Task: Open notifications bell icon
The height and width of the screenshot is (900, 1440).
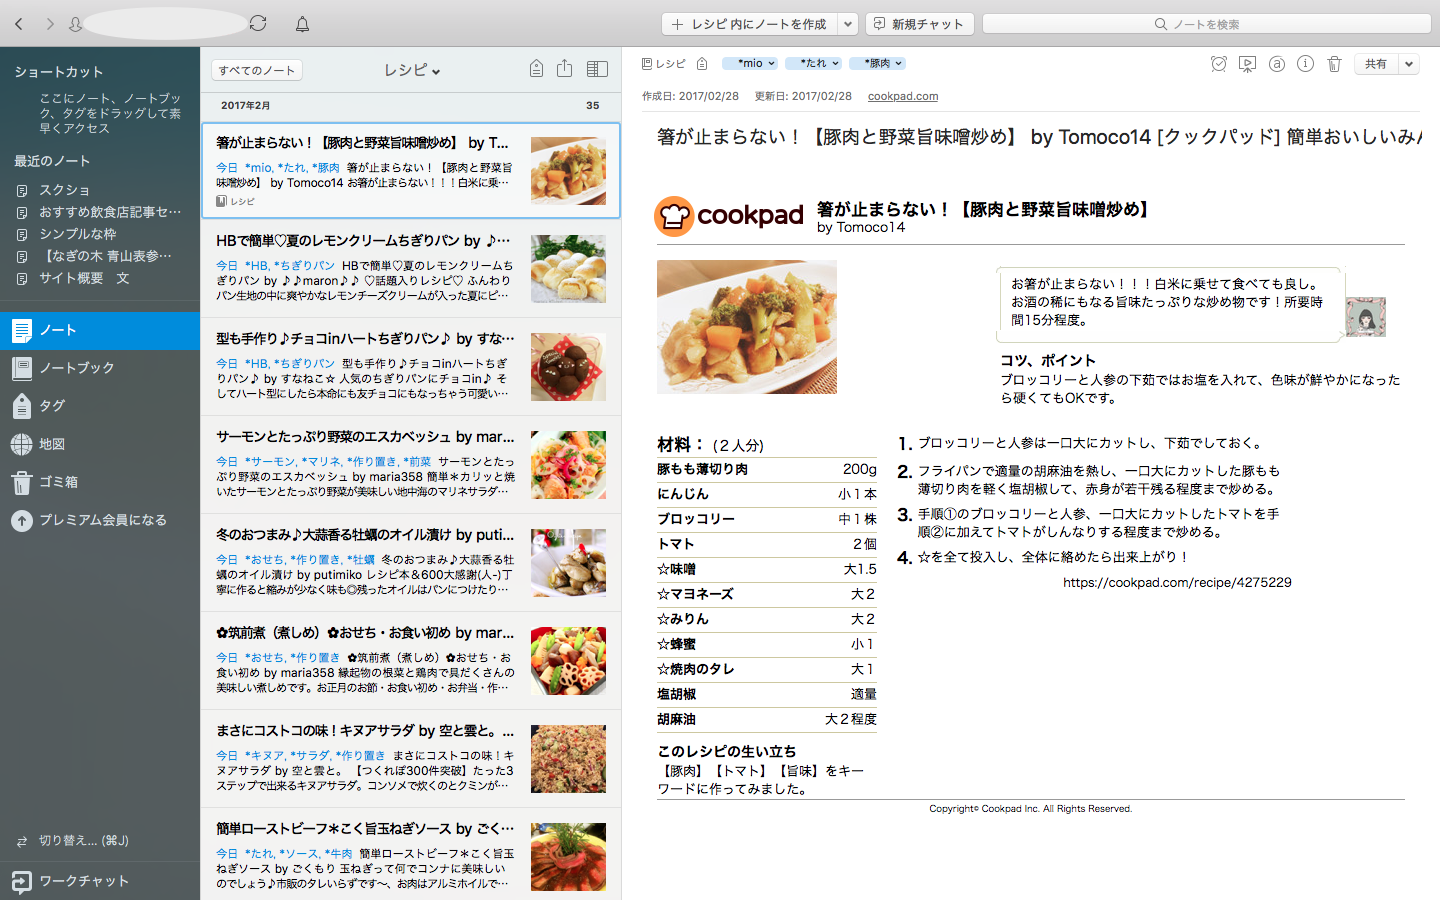Action: [302, 24]
